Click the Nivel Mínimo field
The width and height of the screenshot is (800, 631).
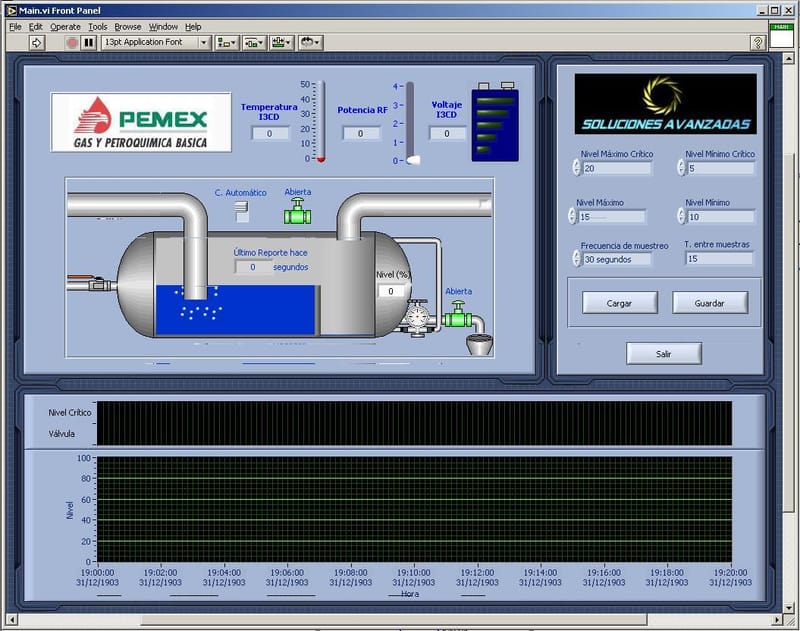[x=721, y=217]
